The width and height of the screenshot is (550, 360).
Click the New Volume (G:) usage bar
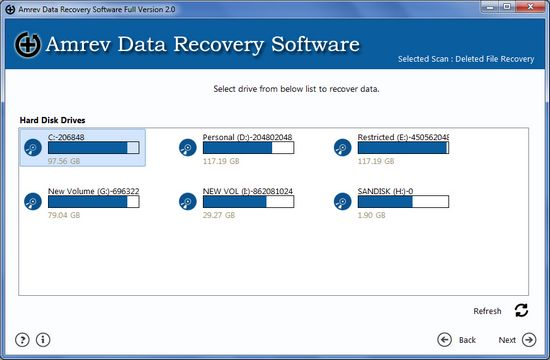pyautogui.click(x=94, y=202)
